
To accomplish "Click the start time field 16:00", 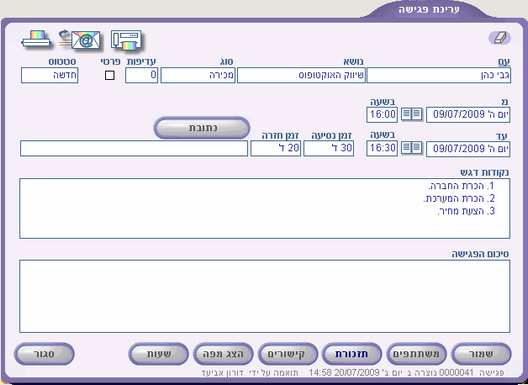I will tap(382, 115).
